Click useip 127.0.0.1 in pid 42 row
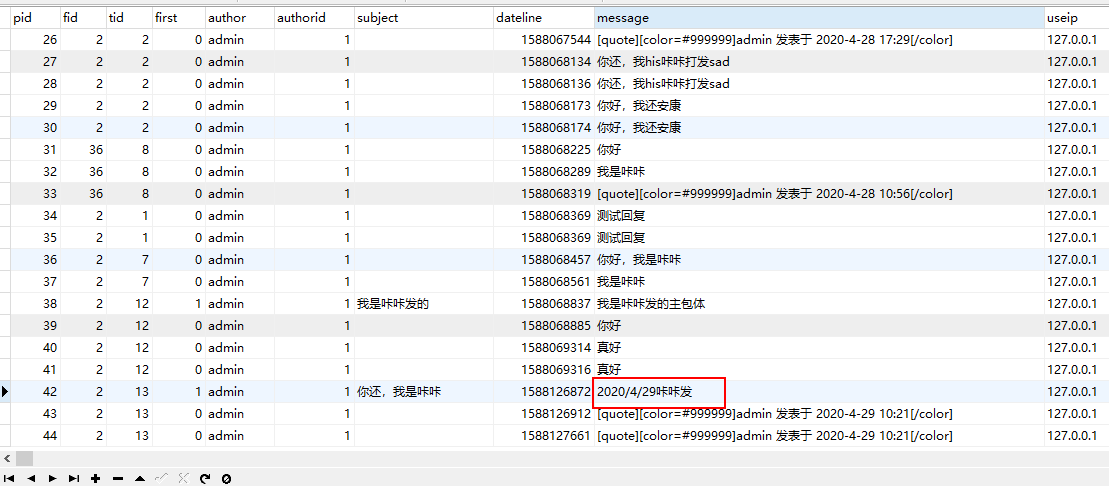The width and height of the screenshot is (1109, 486). pyautogui.click(x=1076, y=391)
